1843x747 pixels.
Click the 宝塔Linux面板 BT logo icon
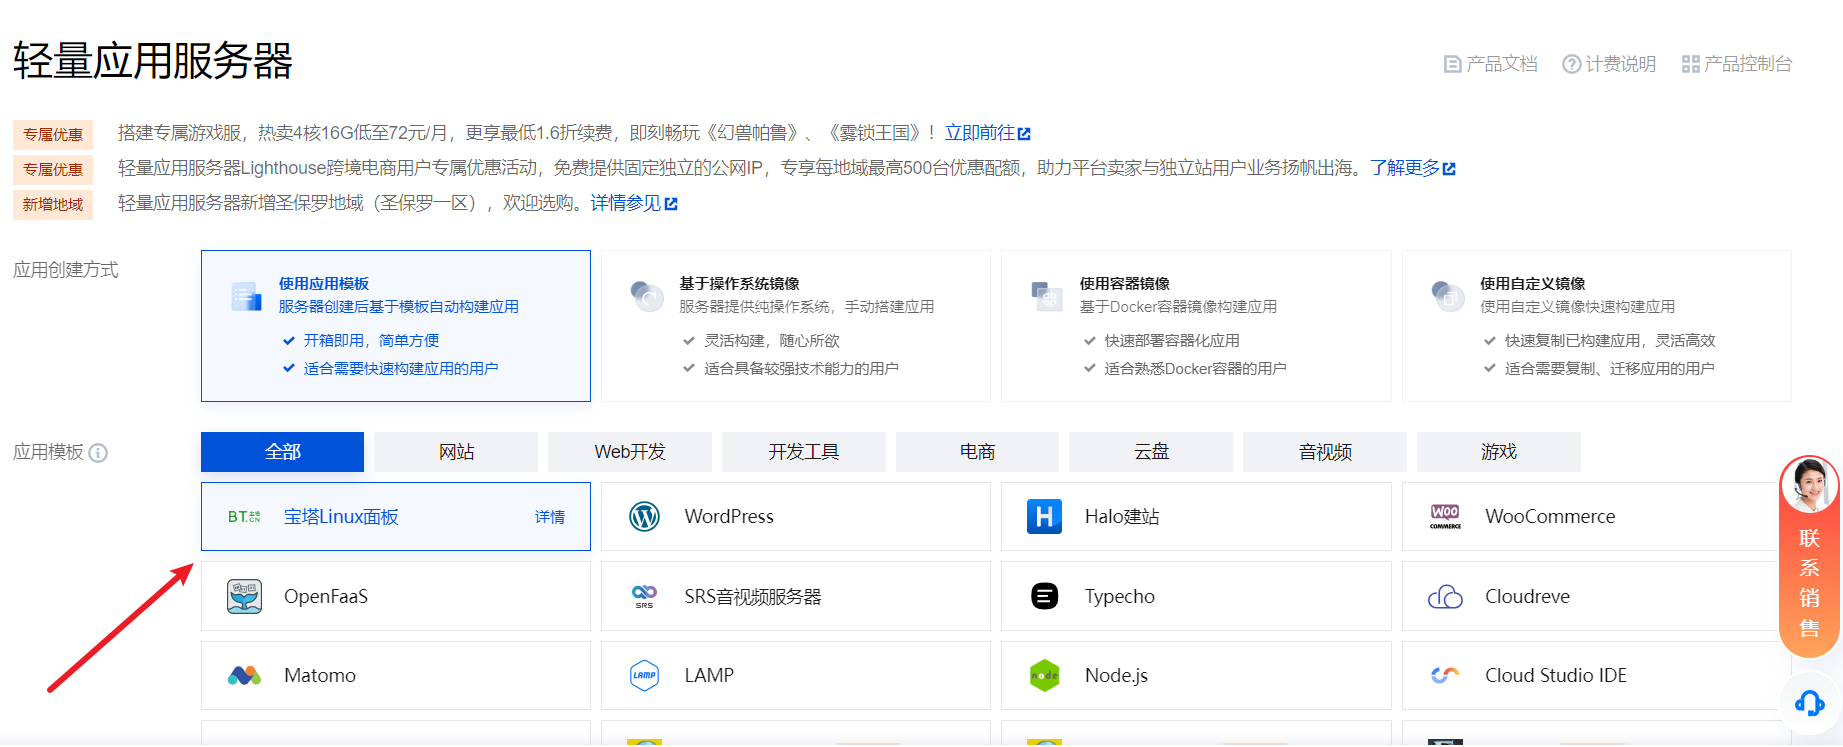[244, 517]
